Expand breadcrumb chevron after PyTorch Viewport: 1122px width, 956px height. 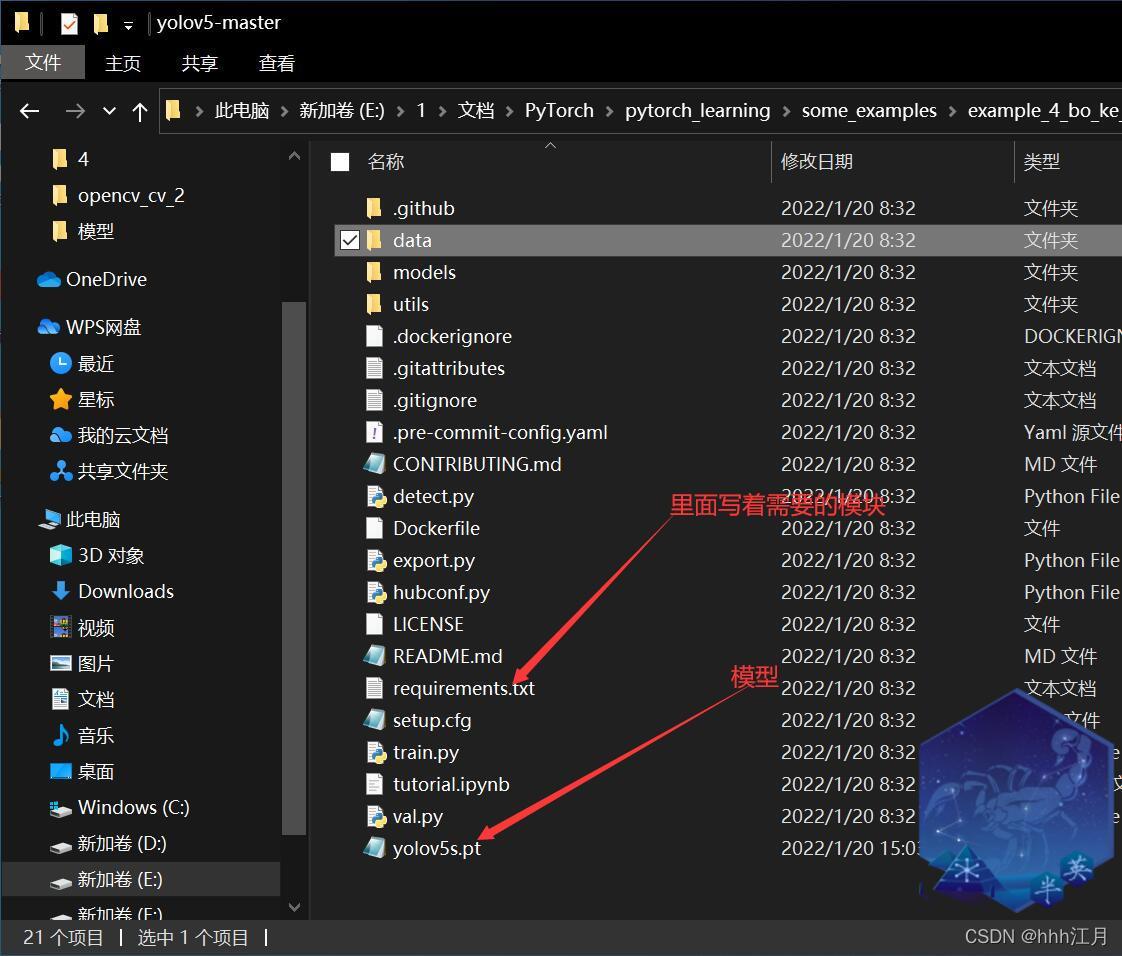click(609, 111)
